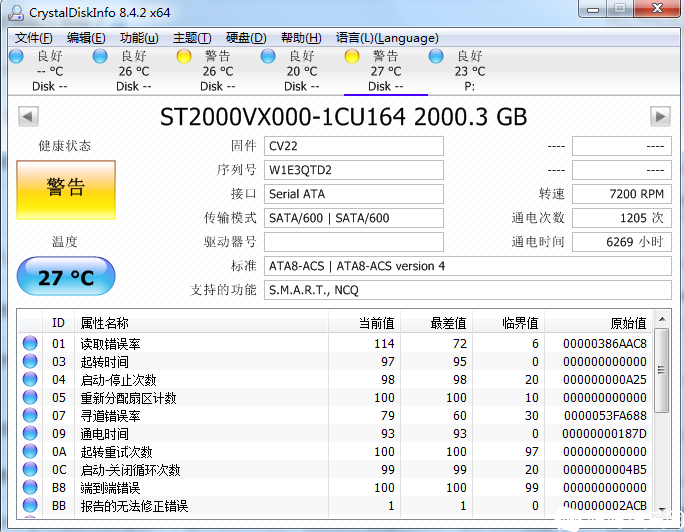Click the 6269 小时 power-on hours field
Image resolution: width=684 pixels, height=532 pixels.
tap(622, 242)
